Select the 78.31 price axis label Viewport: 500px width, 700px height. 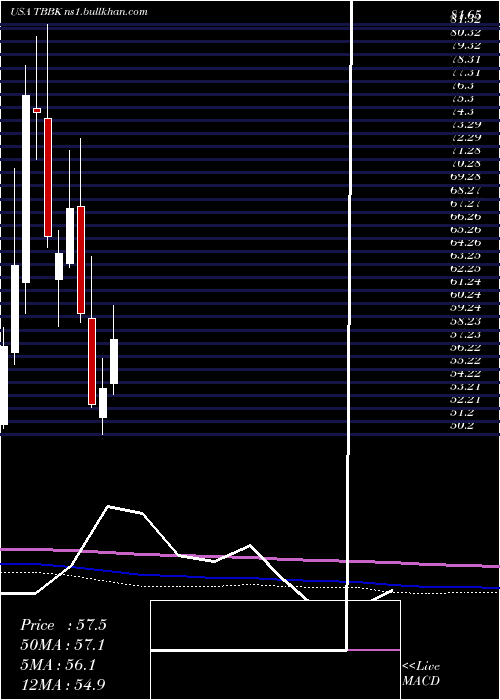click(466, 59)
